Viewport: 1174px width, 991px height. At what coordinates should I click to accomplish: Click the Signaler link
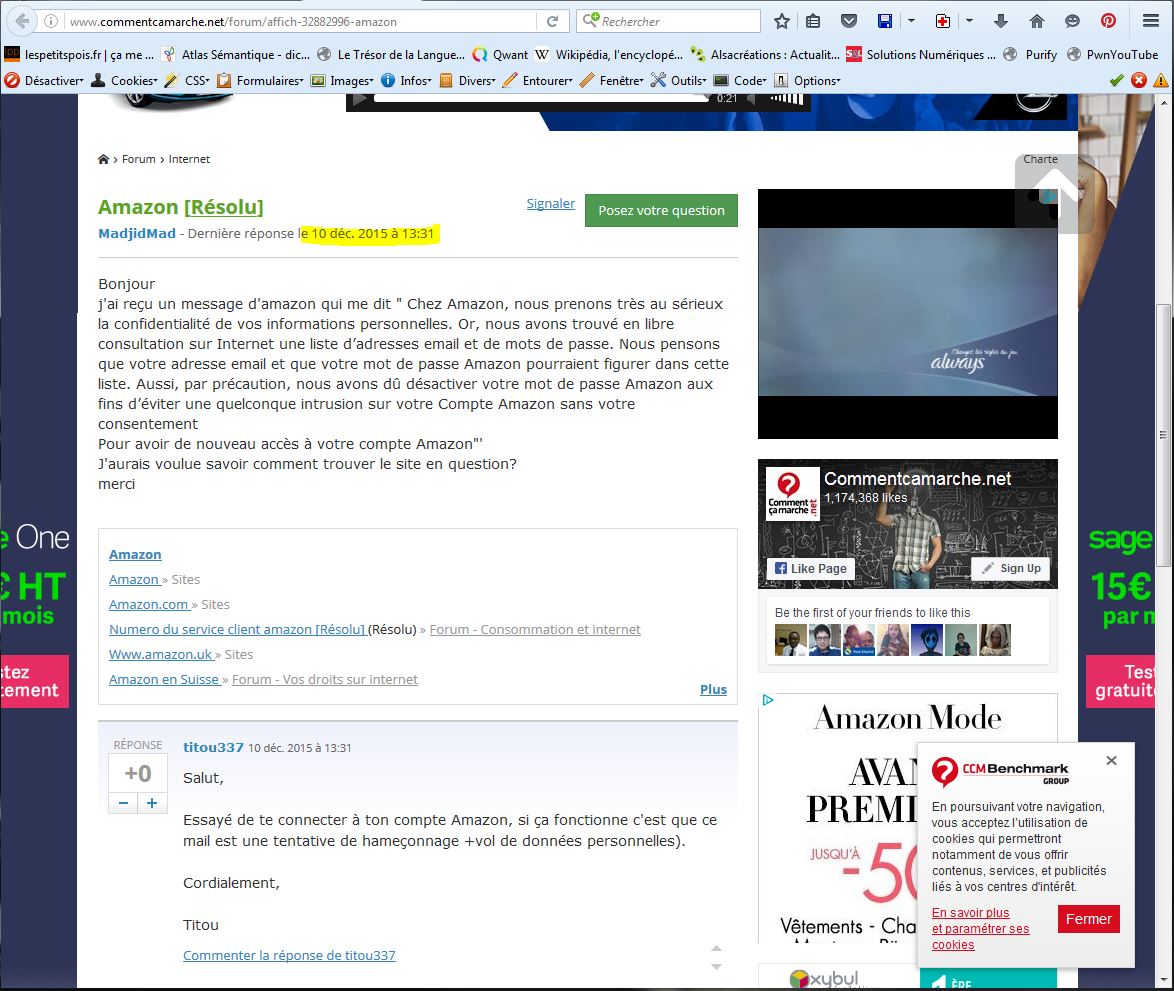coord(550,204)
